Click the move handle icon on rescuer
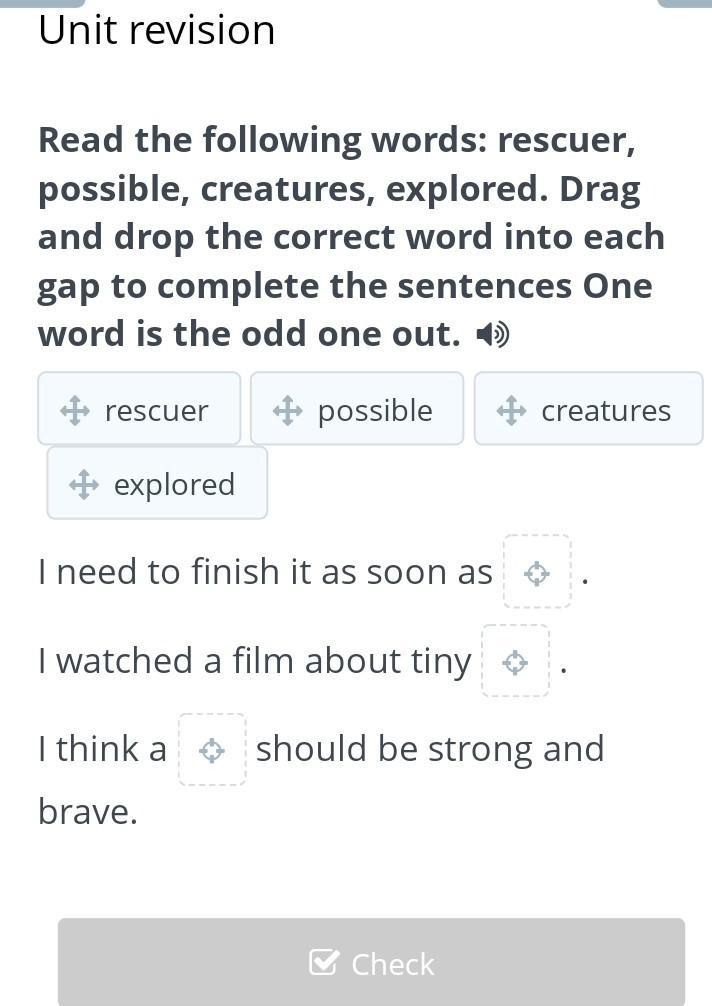Viewport: 712px width, 1006px height. point(75,410)
